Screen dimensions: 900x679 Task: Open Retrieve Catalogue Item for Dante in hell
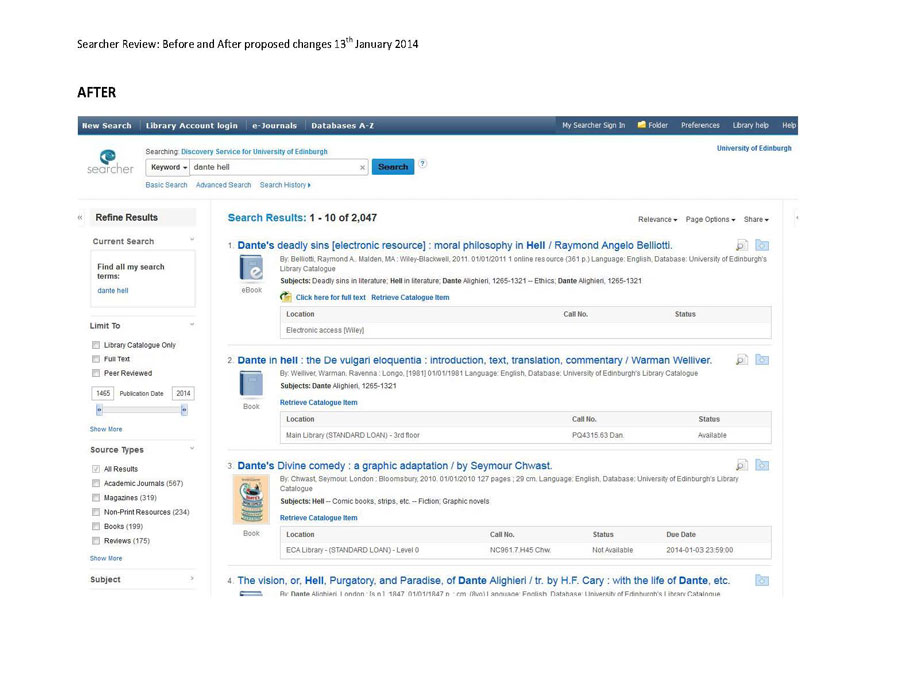[319, 402]
